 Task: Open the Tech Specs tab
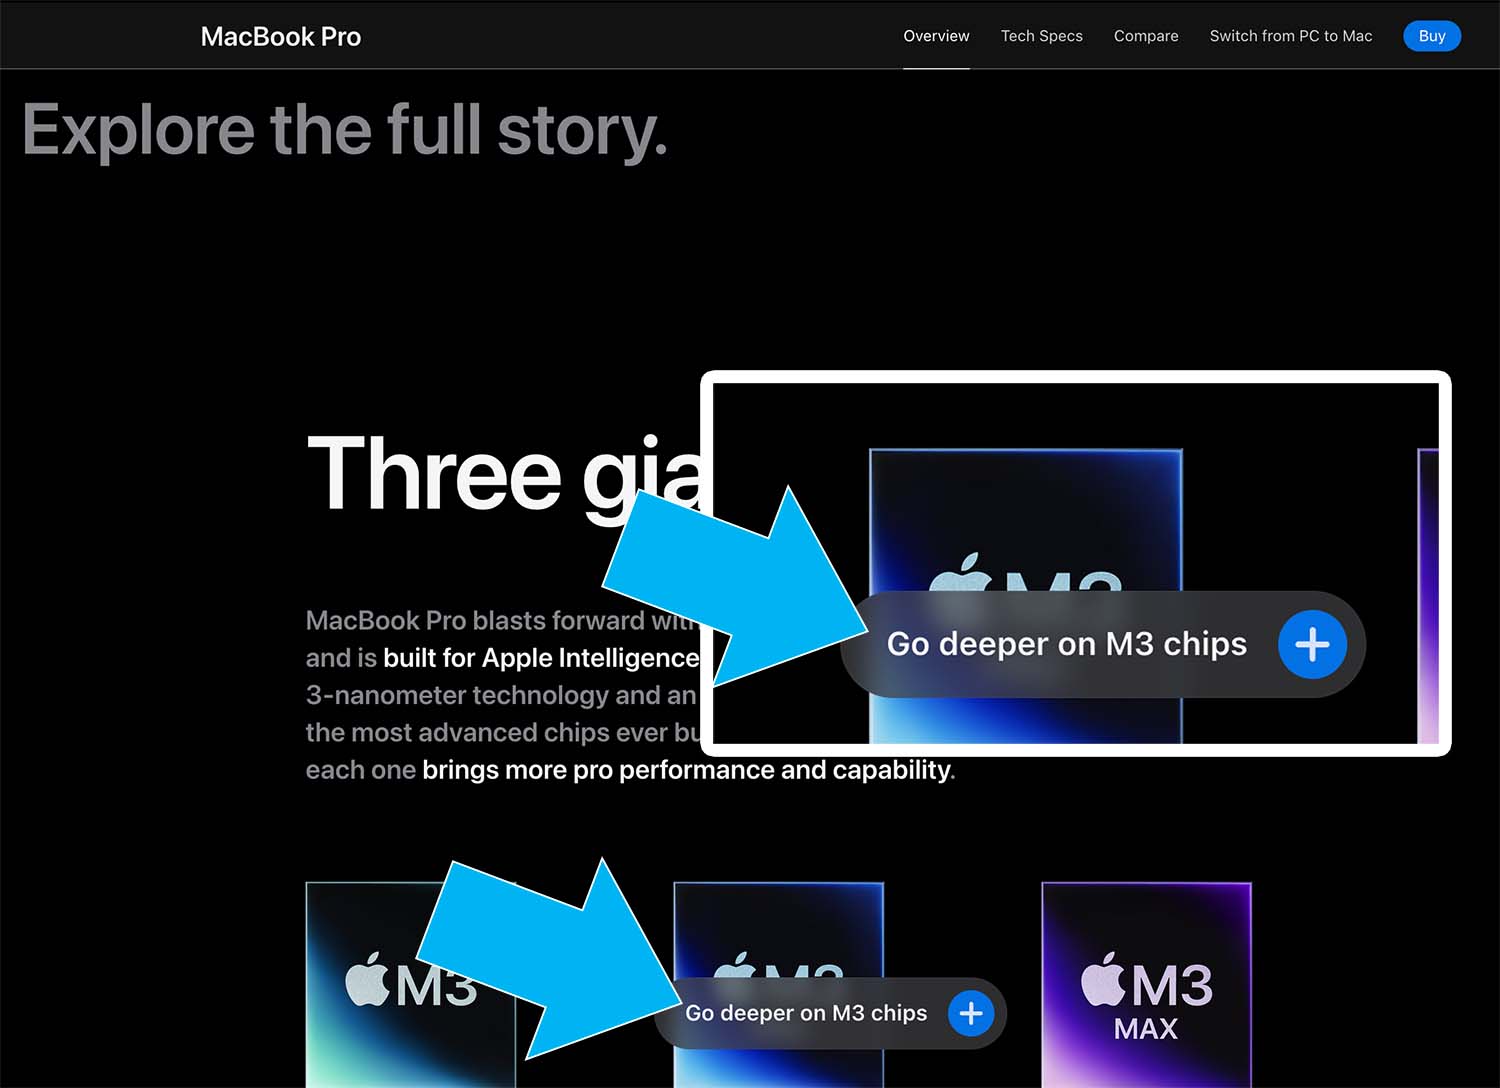[x=1041, y=36]
